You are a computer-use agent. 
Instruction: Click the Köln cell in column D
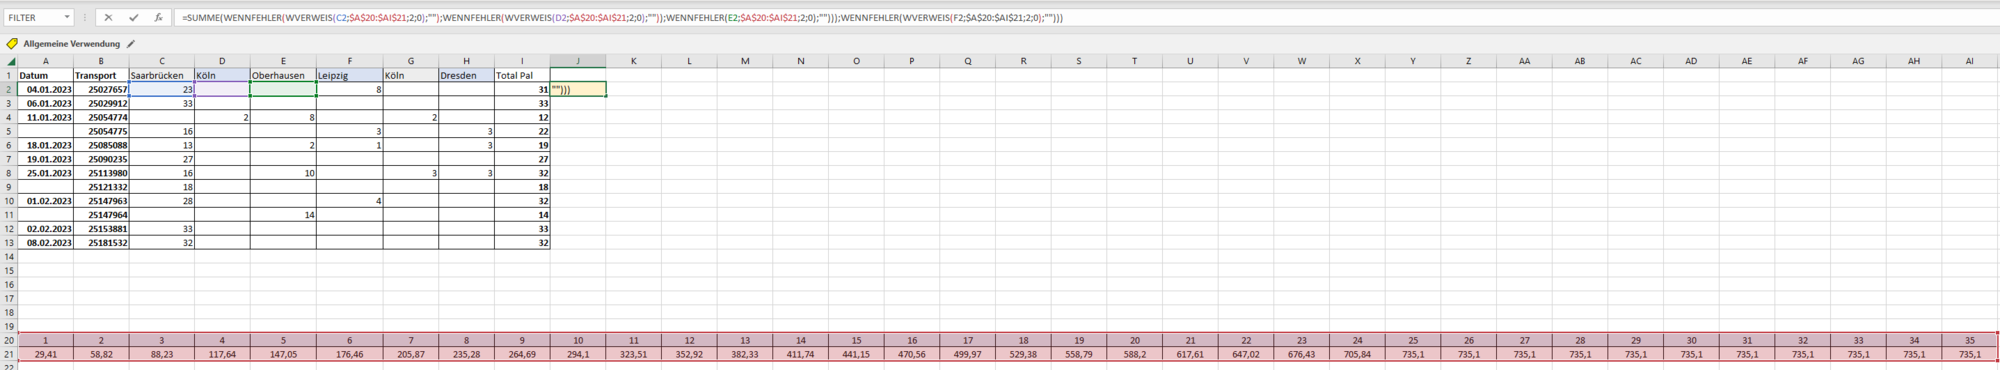[222, 75]
